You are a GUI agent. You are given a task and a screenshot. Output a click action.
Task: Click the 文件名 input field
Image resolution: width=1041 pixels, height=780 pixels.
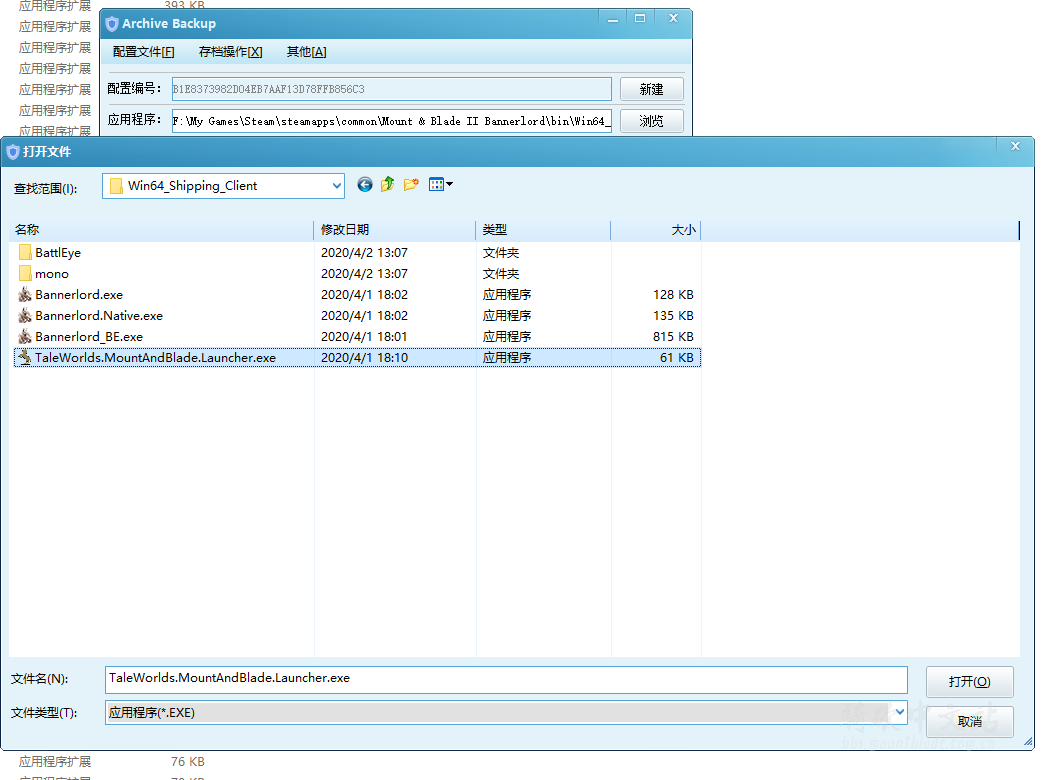coord(506,680)
